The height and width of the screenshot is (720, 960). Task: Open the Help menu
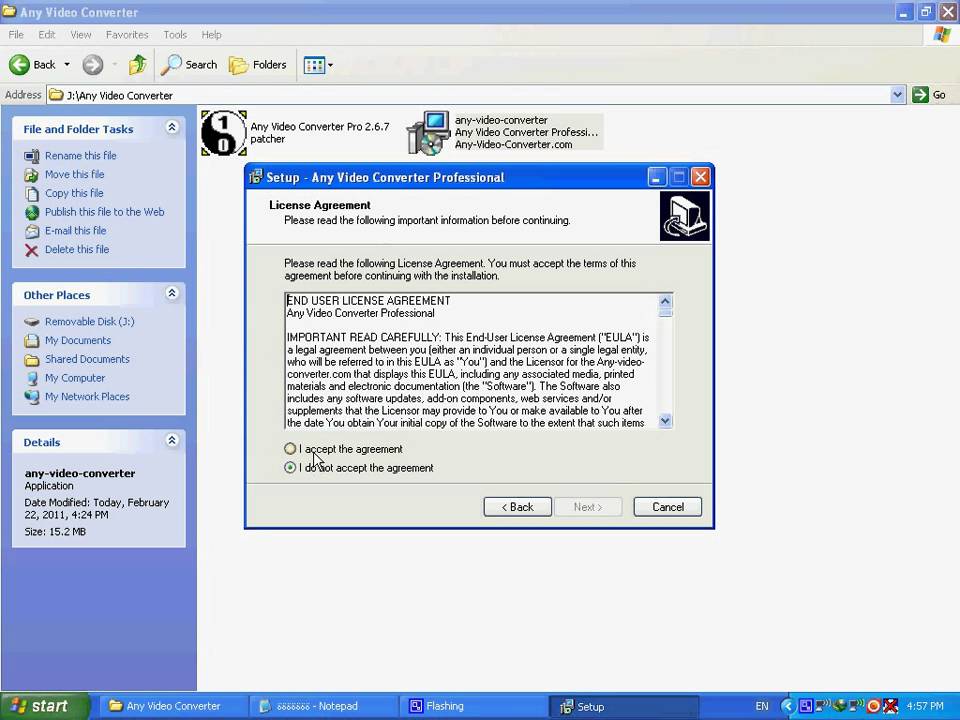pos(211,35)
